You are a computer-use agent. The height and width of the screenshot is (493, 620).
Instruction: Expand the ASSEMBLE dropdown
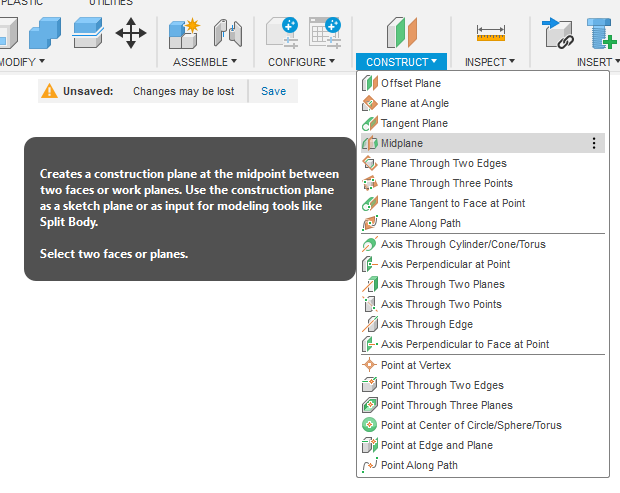tap(207, 62)
